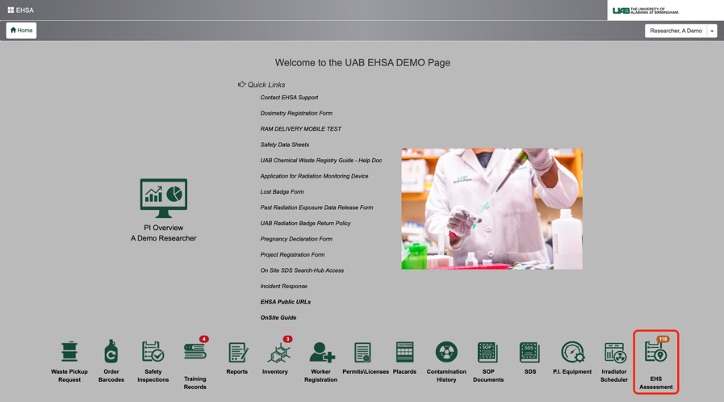Open Training Records icon
Viewport: 724px width, 402px height.
[195, 352]
